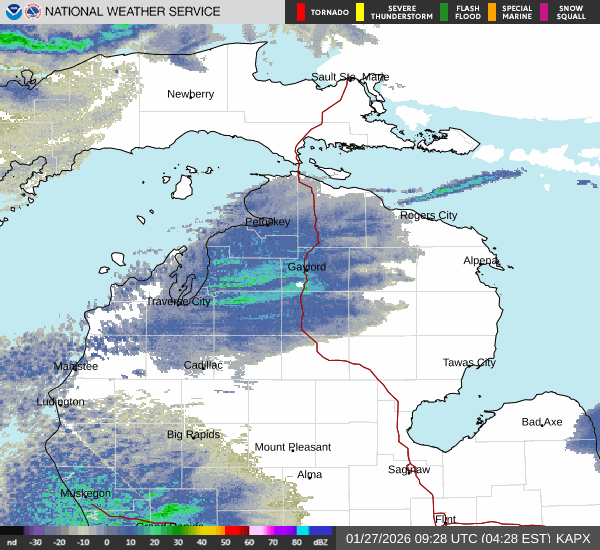Image resolution: width=600 pixels, height=550 pixels.
Task: Click the Bad Axe city label
Action: (542, 422)
